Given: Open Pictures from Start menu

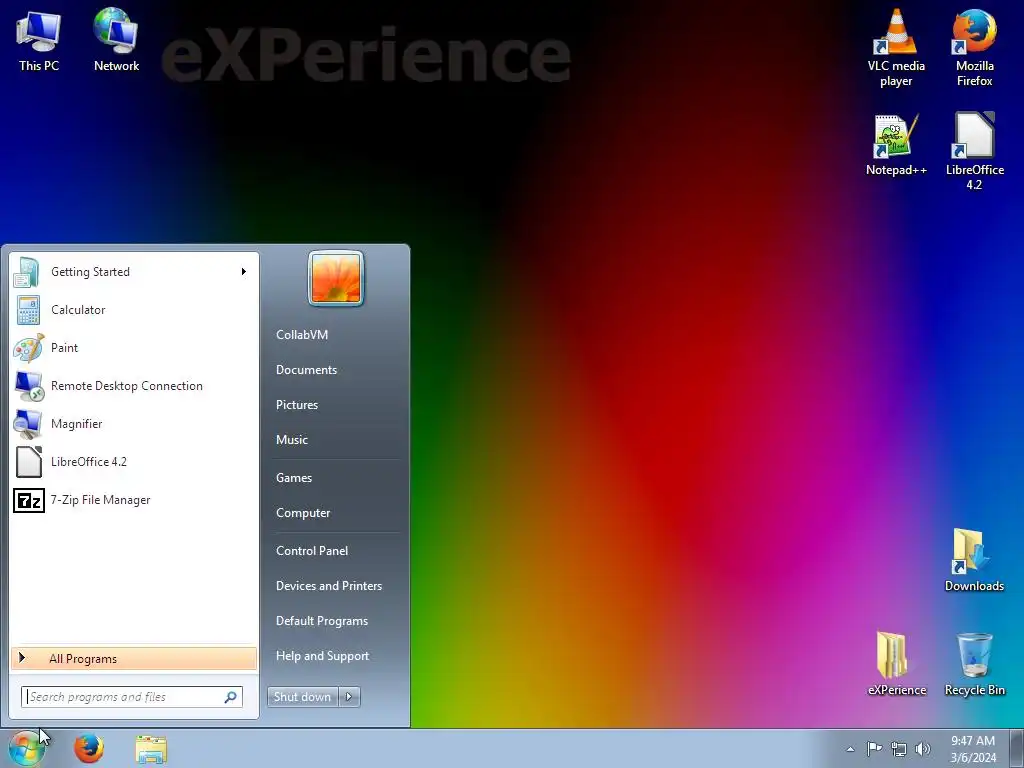Looking at the screenshot, I should pos(297,405).
